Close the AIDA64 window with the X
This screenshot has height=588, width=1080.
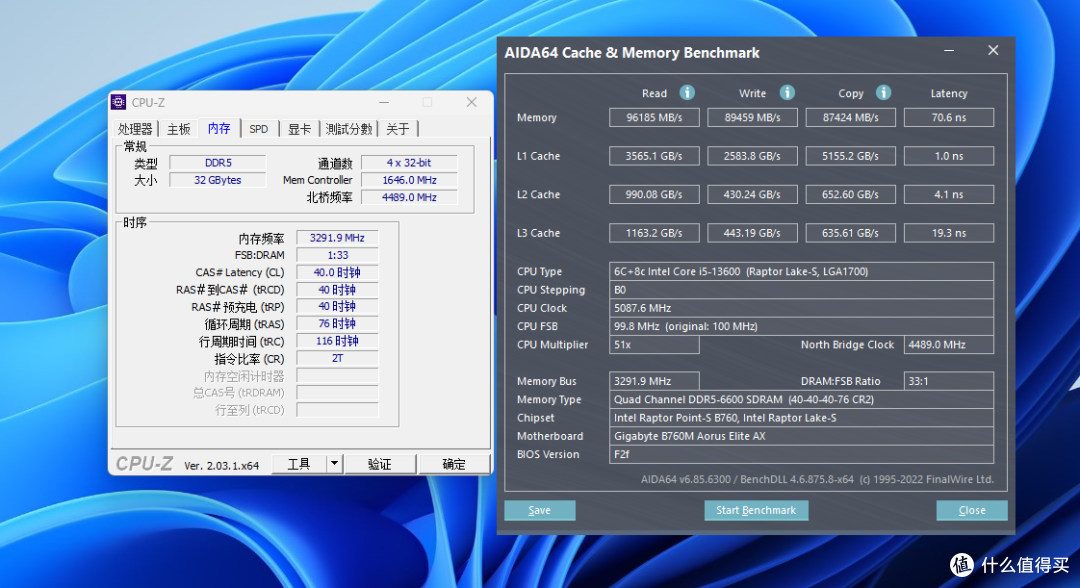[993, 50]
